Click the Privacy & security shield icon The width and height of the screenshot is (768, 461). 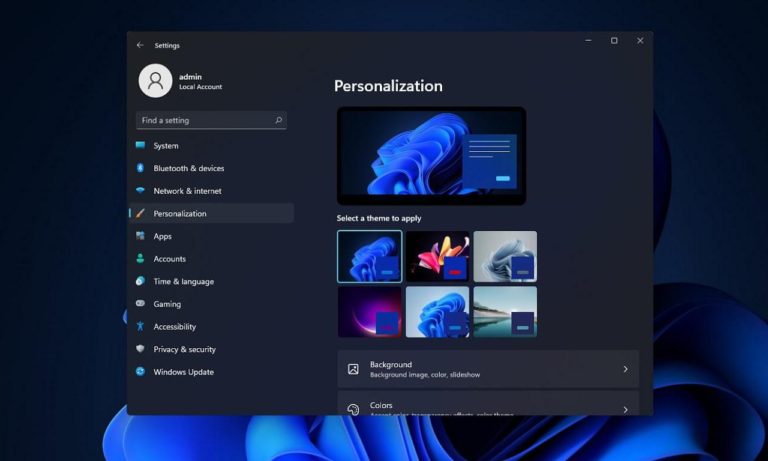click(140, 349)
